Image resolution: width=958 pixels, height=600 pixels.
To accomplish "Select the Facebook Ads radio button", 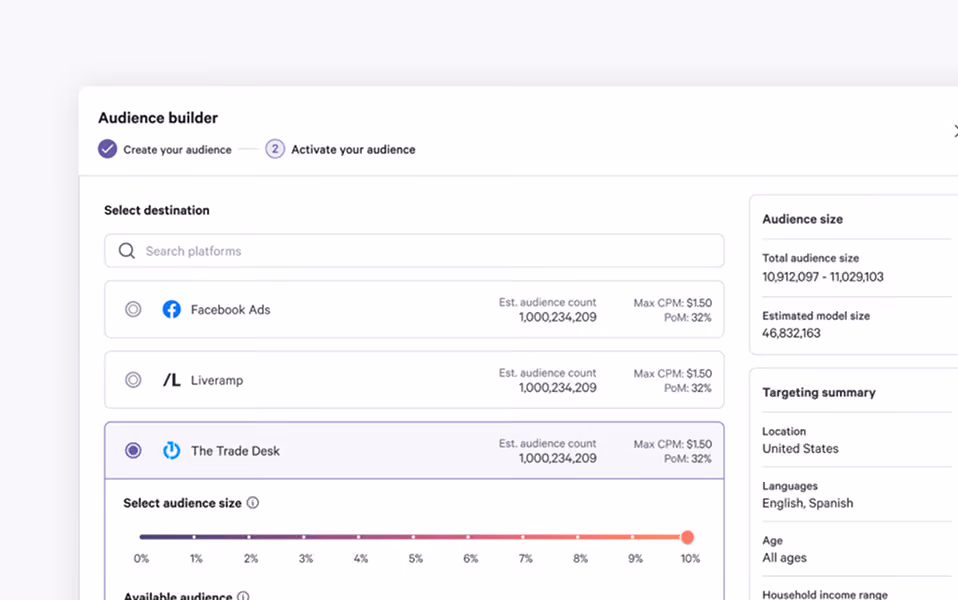I will pyautogui.click(x=133, y=309).
